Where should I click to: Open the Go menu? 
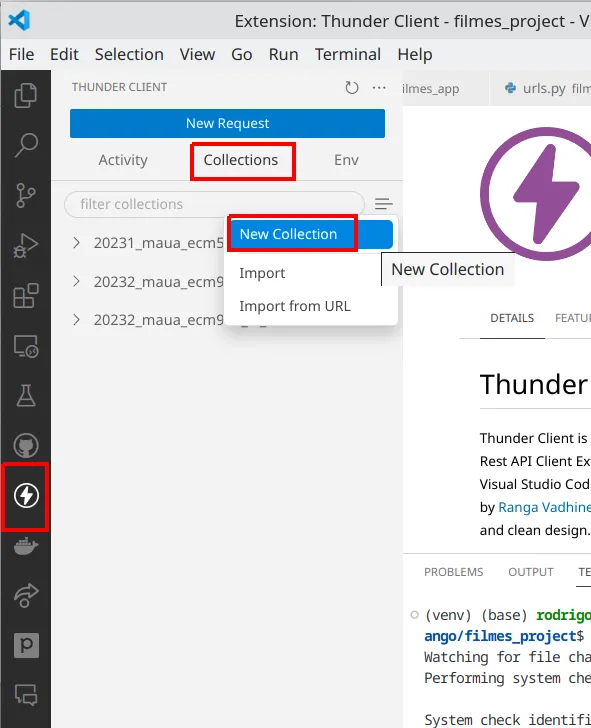tap(242, 54)
